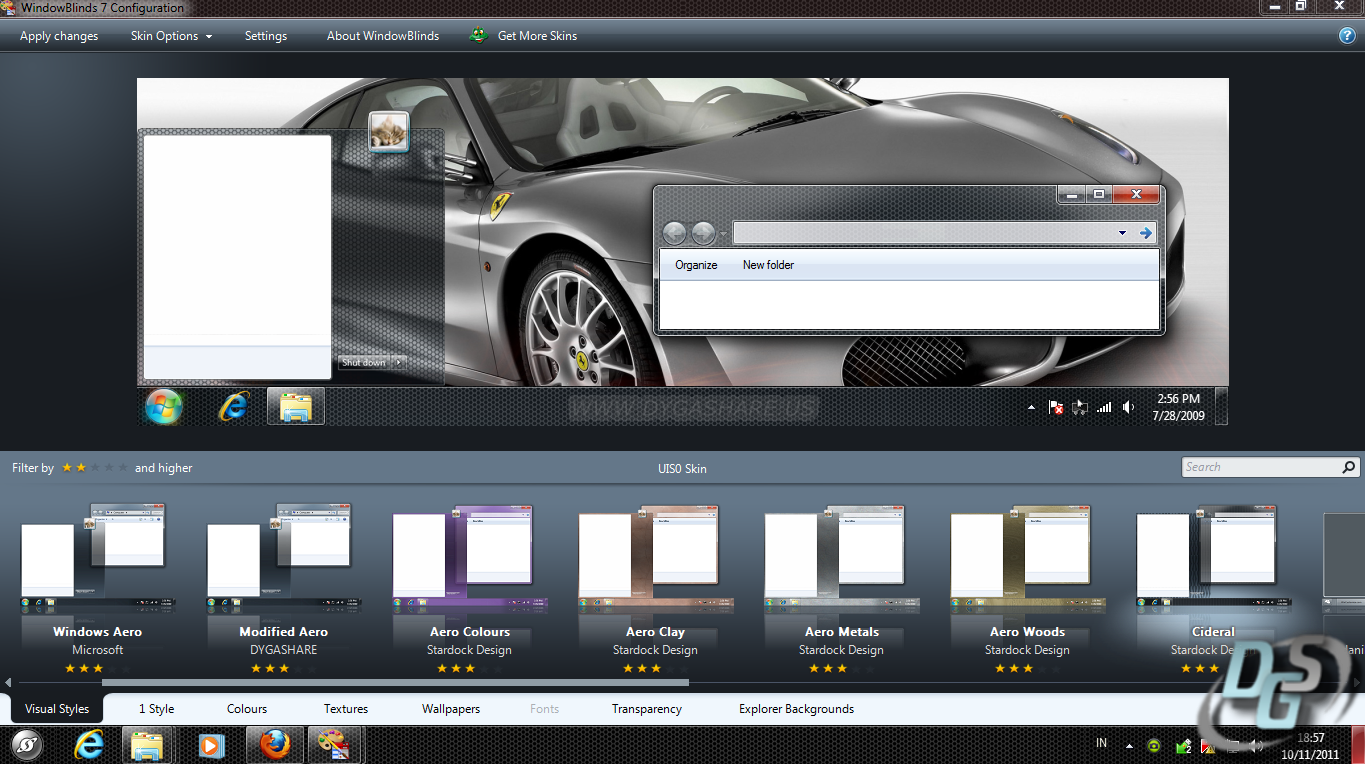Click the 2:56 PM clock in the skin preview
The height and width of the screenshot is (764, 1365).
(1177, 406)
